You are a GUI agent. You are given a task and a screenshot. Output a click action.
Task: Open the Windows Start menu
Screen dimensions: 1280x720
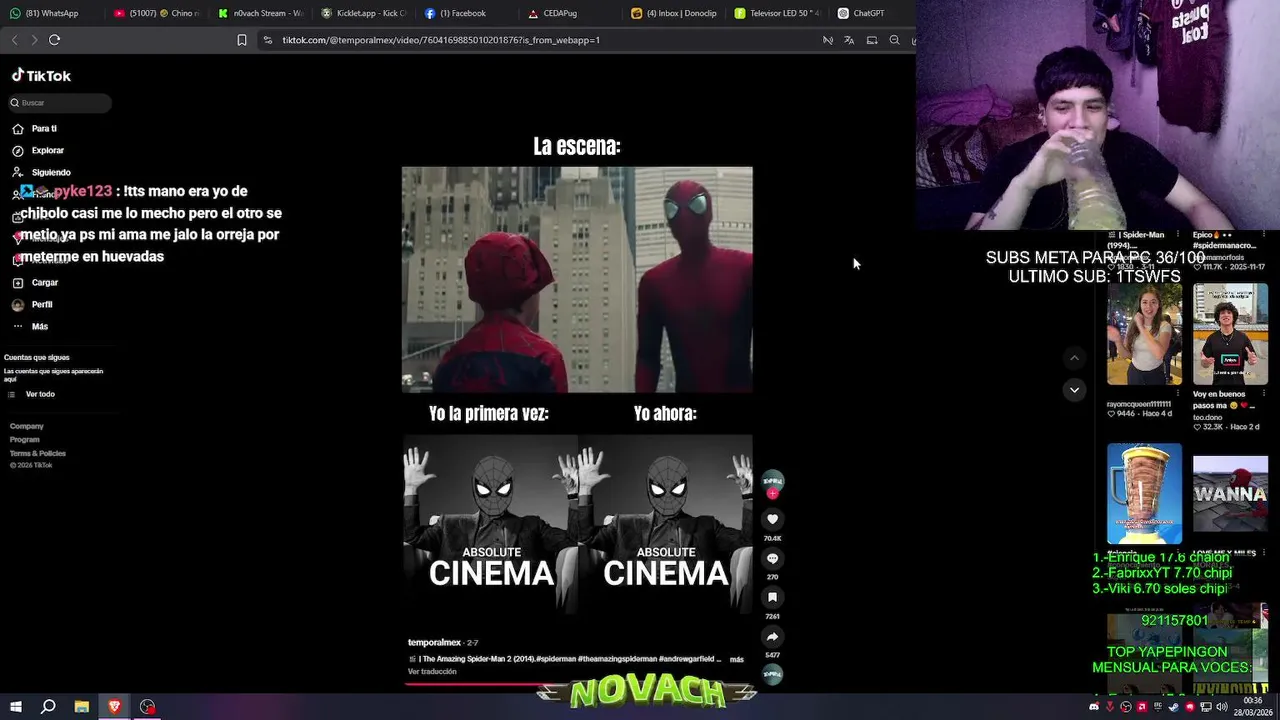pyautogui.click(x=15, y=707)
